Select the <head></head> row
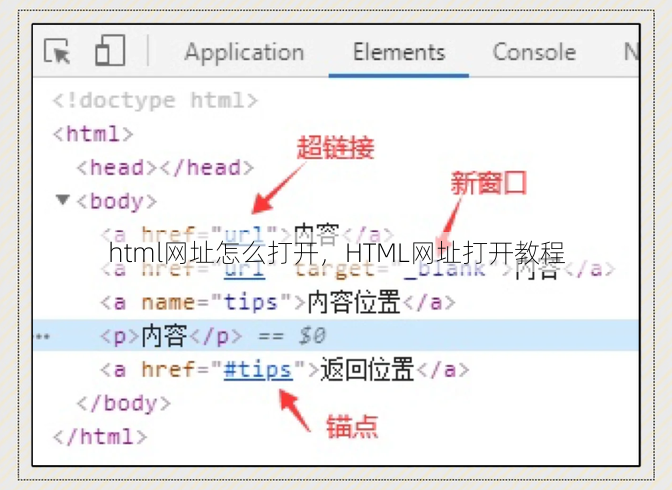The height and width of the screenshot is (490, 672). pyautogui.click(x=165, y=167)
